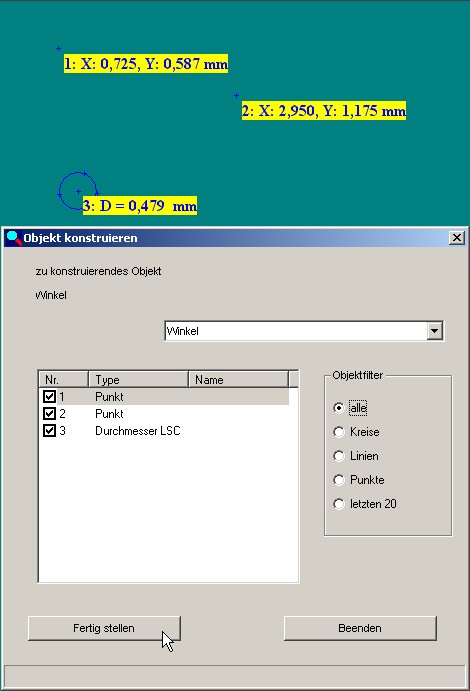Viewport: 470px width, 691px height.
Task: Click the 'Name' column header
Action: click(x=239, y=379)
